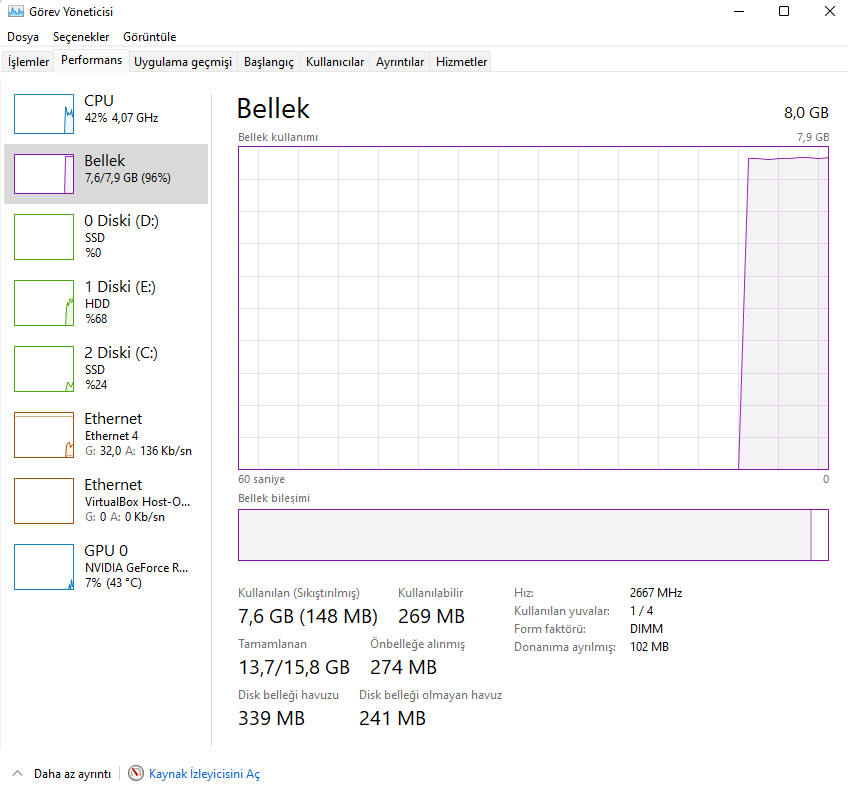The height and width of the screenshot is (787, 848).
Task: Switch to the İşlemler tab
Action: (28, 62)
